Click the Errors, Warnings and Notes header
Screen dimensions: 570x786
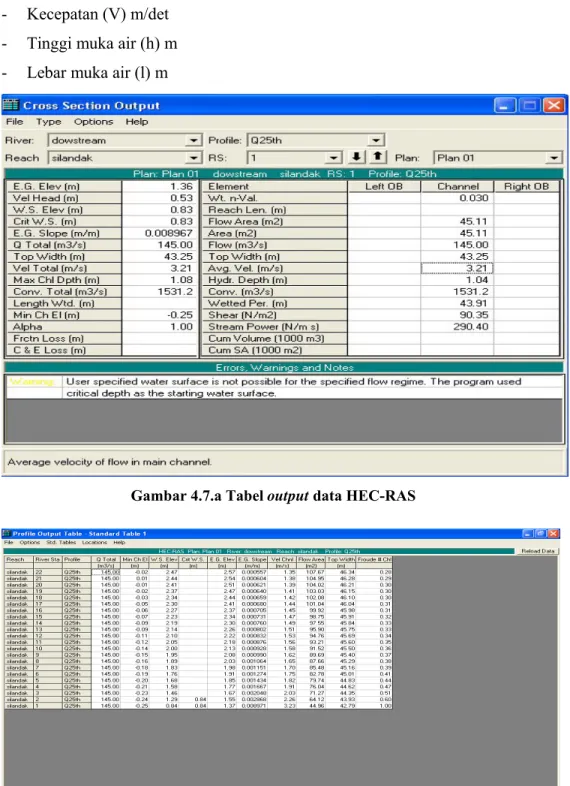(x=284, y=367)
